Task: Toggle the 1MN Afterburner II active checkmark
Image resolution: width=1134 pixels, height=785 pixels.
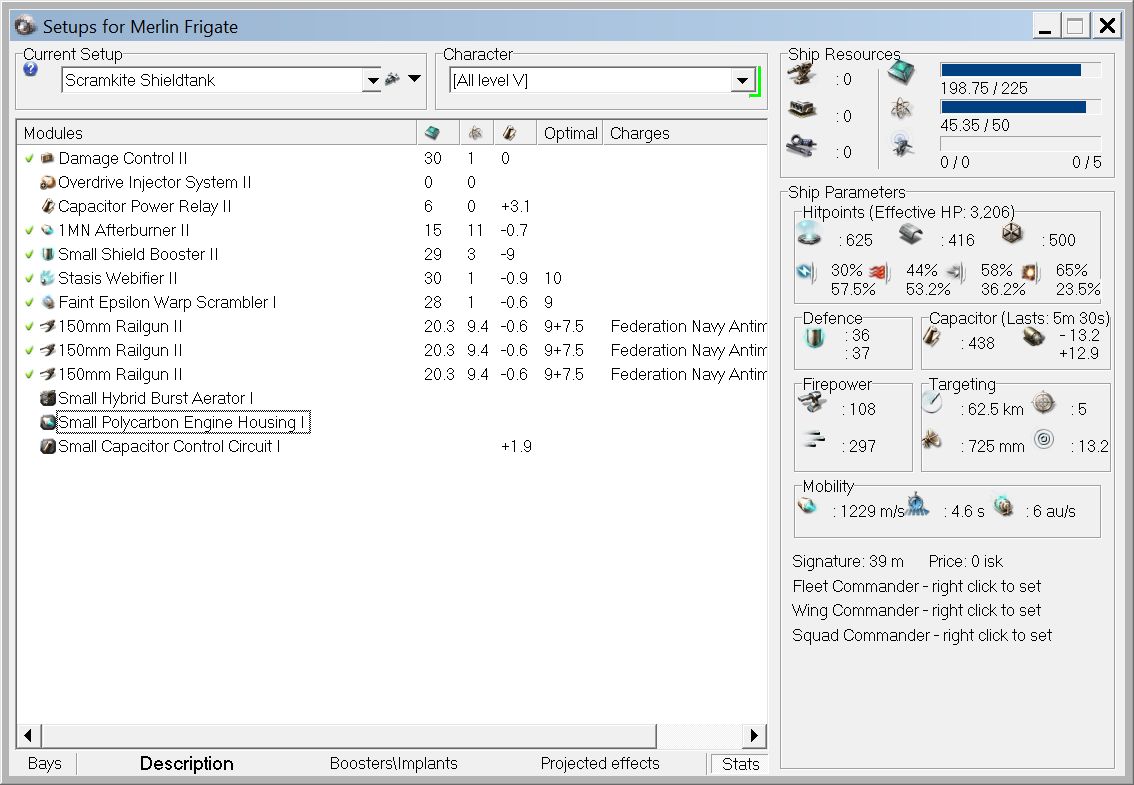Action: (29, 230)
